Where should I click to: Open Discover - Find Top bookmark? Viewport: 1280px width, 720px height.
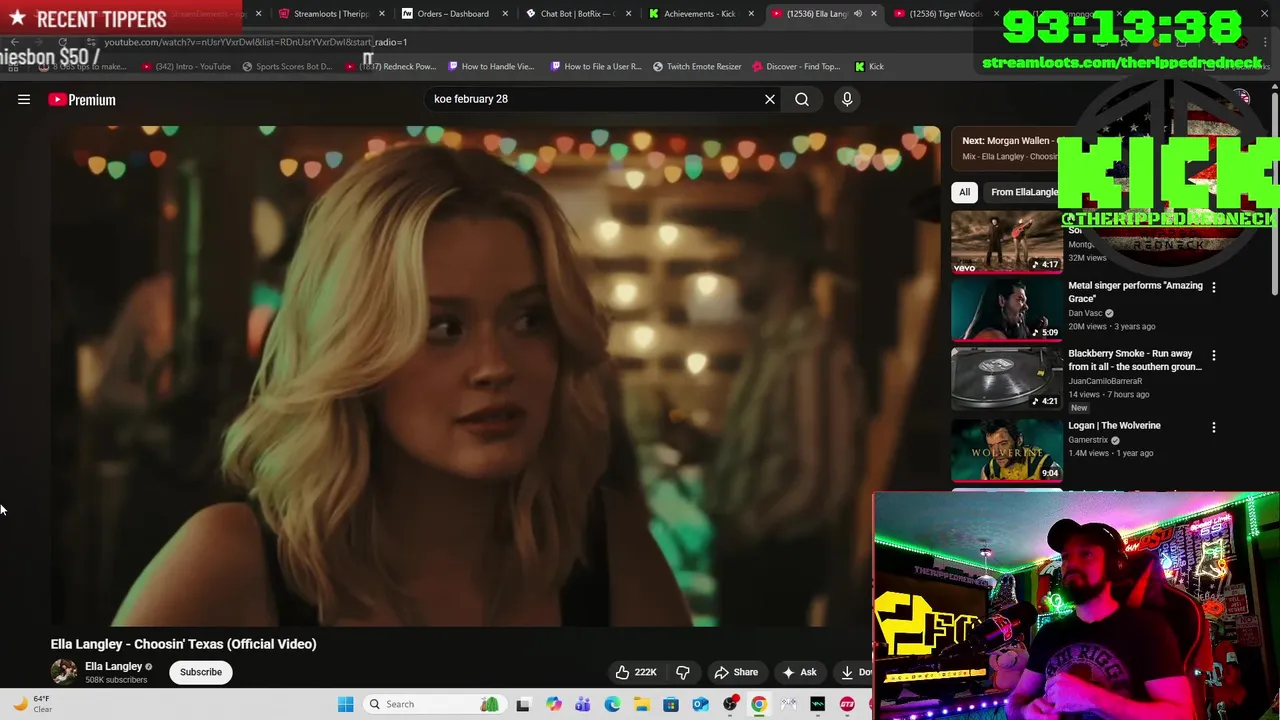[x=796, y=67]
